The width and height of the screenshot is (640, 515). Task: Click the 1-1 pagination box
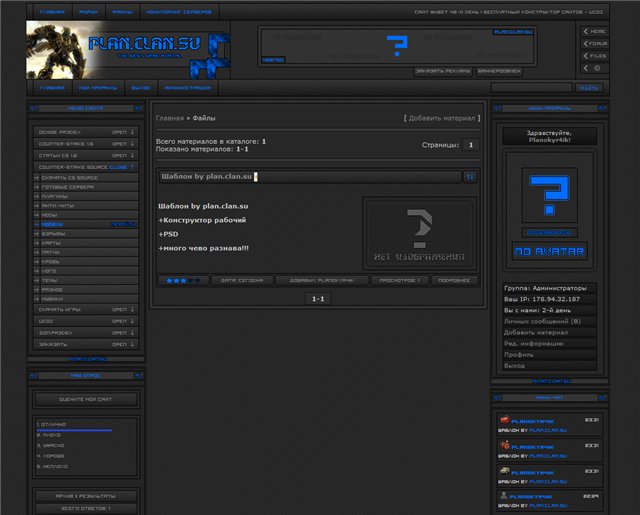tap(318, 299)
